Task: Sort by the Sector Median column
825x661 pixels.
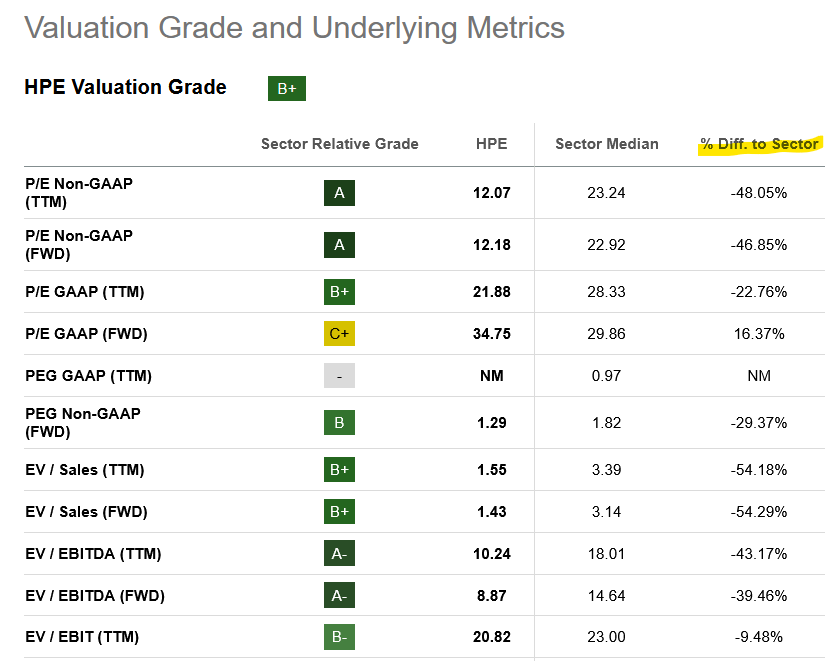Action: coord(607,144)
